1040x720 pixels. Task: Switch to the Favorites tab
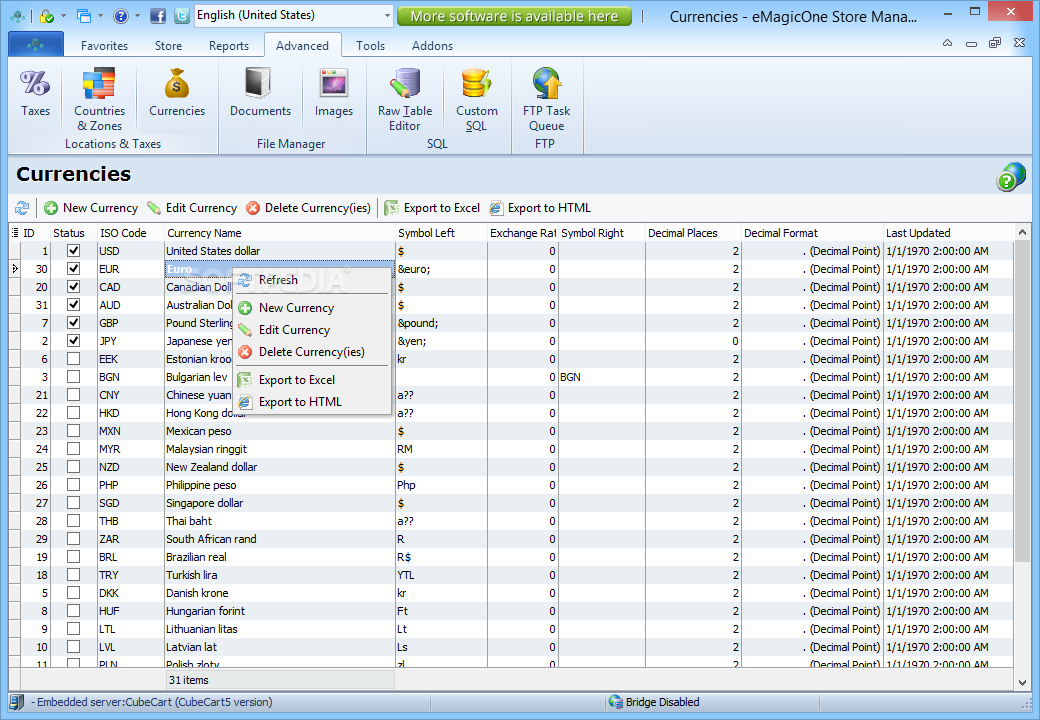pyautogui.click(x=104, y=46)
